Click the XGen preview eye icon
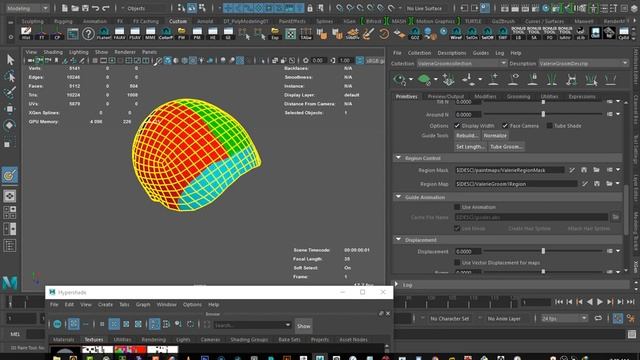The image size is (640, 360). point(399,80)
